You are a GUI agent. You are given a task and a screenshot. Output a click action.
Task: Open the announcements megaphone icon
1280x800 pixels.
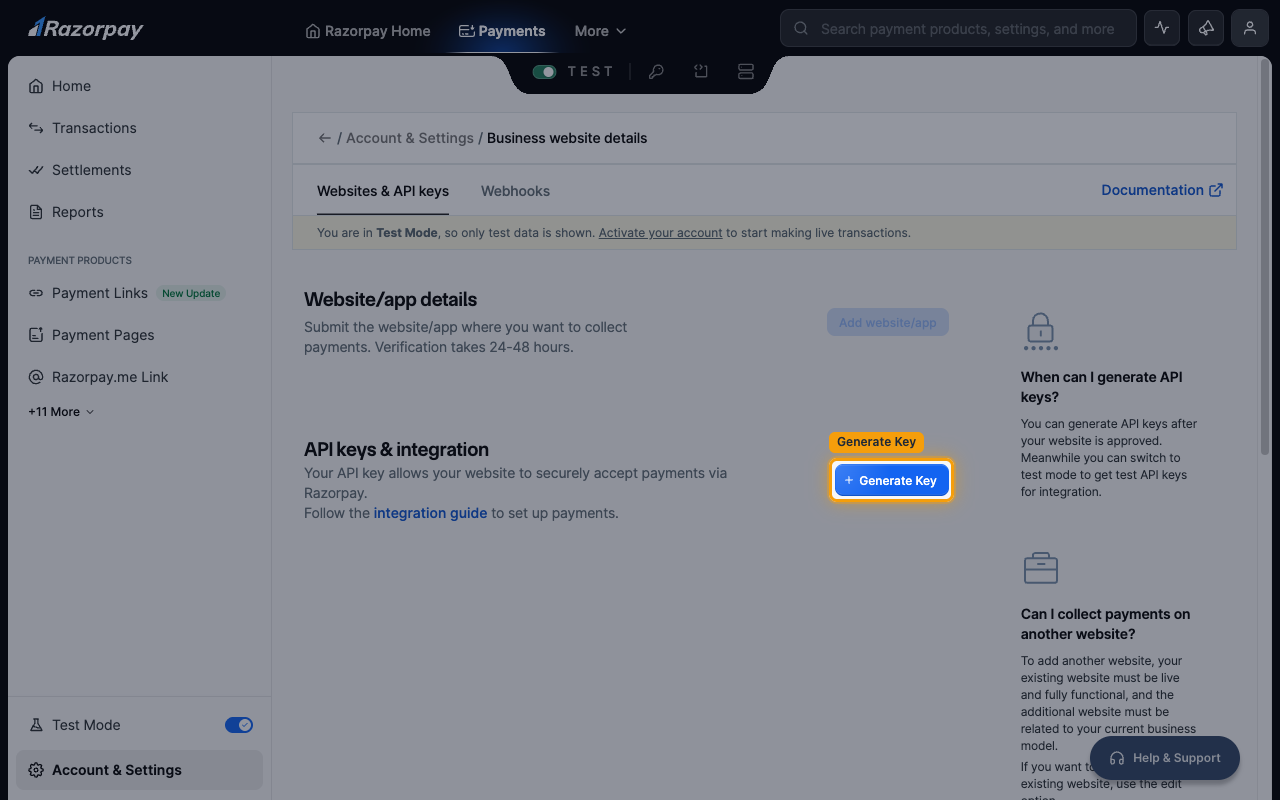click(1206, 28)
